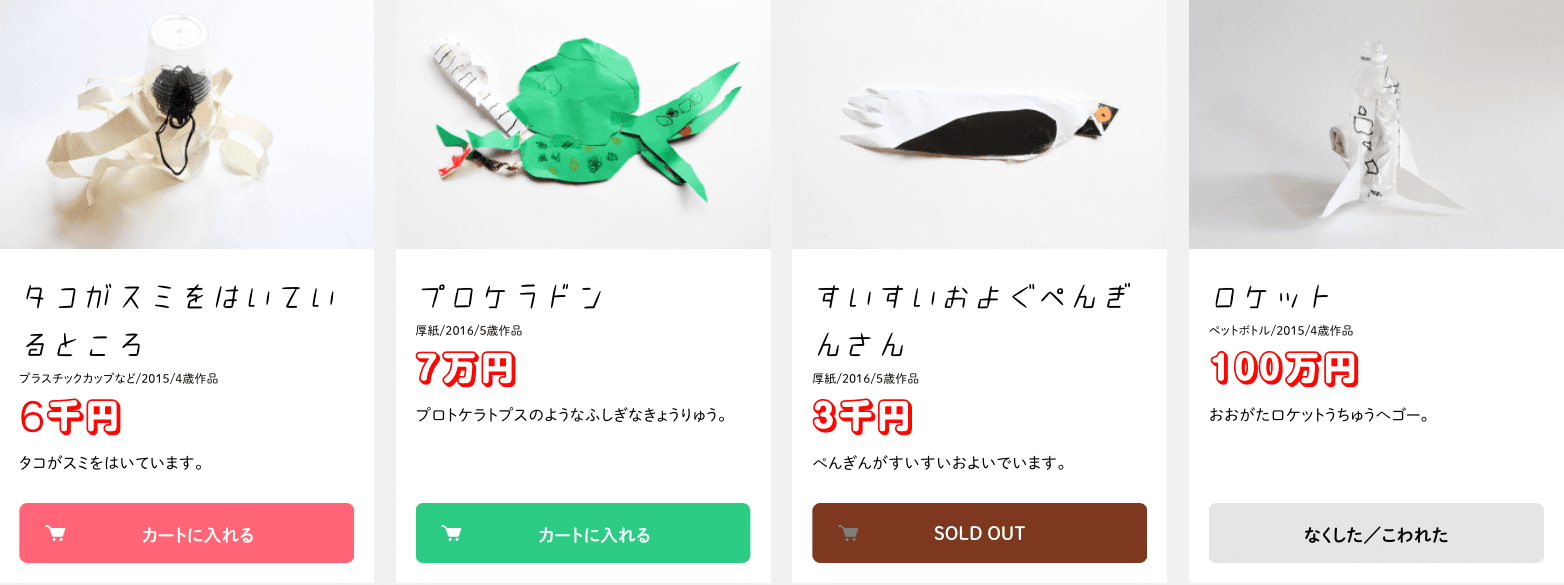1564x585 pixels.
Task: Click the cart icon on the pink button
Action: (x=56, y=534)
